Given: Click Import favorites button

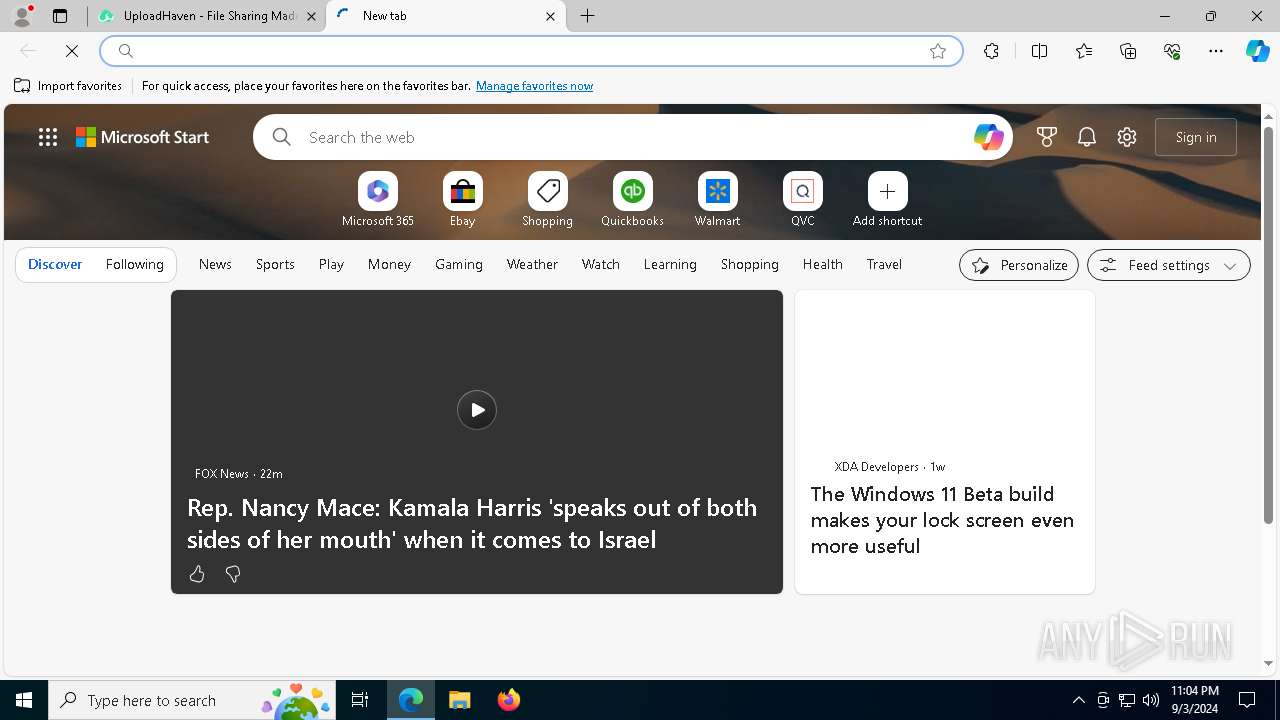Looking at the screenshot, I should (x=68, y=86).
